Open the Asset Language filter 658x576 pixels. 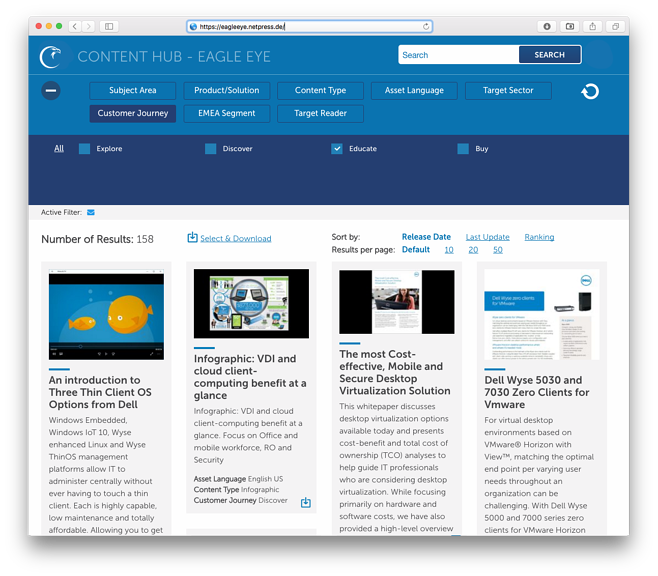(x=414, y=91)
